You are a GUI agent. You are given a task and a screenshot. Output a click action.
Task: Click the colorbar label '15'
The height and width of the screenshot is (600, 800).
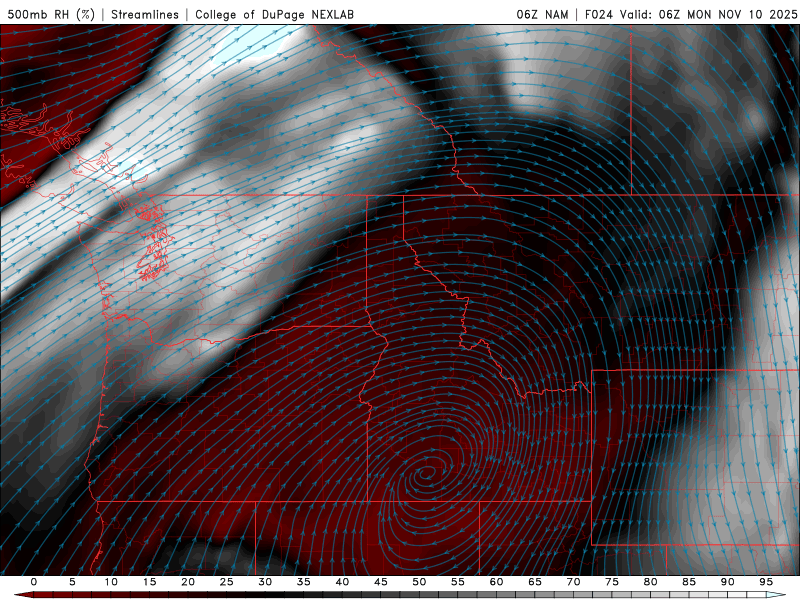click(149, 582)
